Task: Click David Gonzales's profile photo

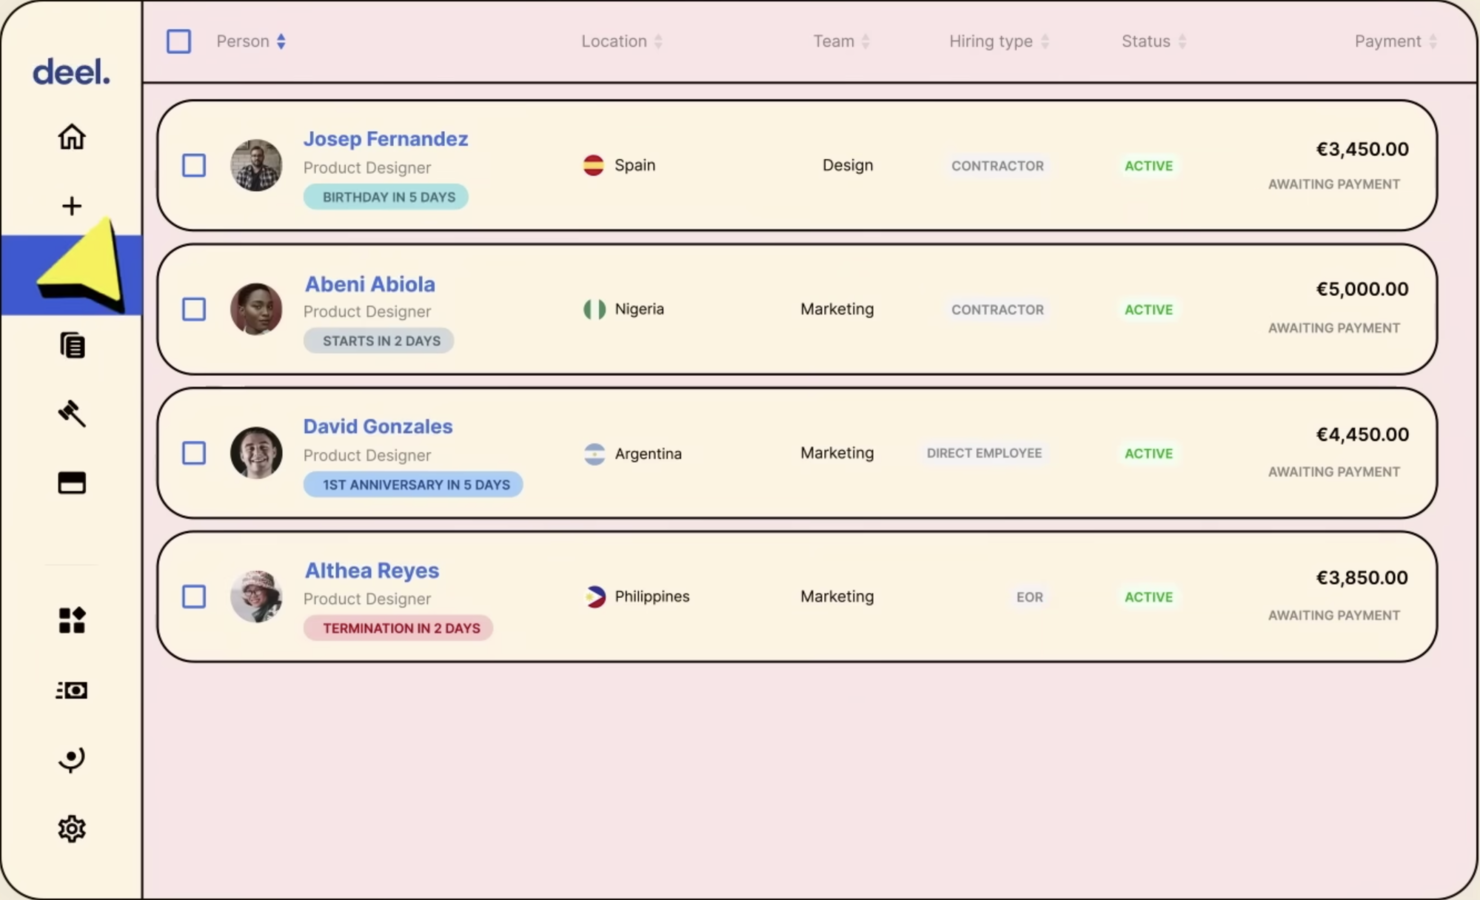Action: (256, 453)
